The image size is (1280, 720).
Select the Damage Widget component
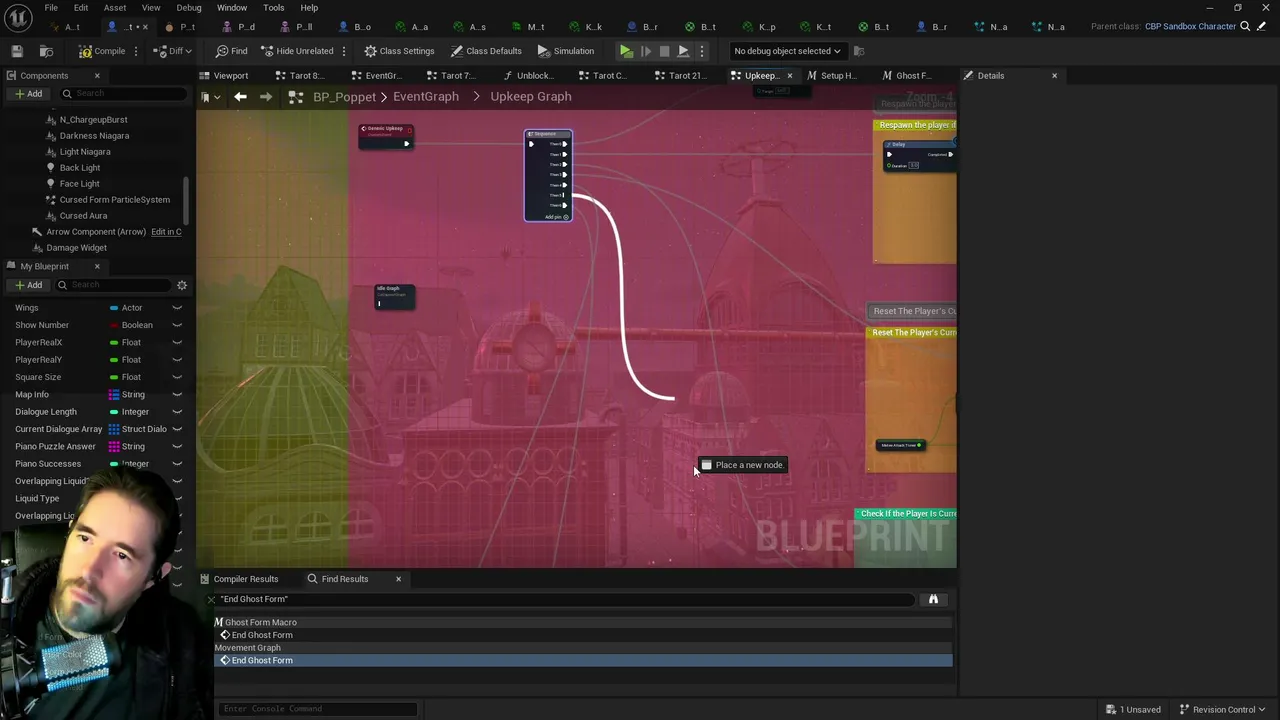76,248
